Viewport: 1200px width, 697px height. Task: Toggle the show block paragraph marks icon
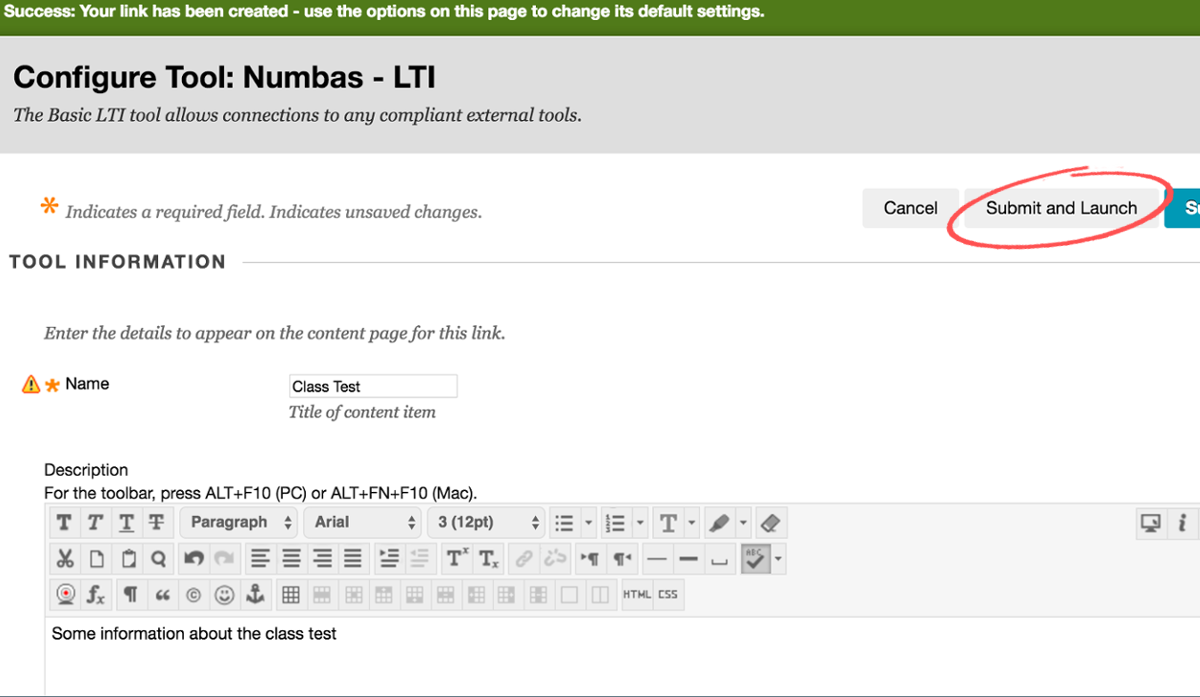point(130,595)
